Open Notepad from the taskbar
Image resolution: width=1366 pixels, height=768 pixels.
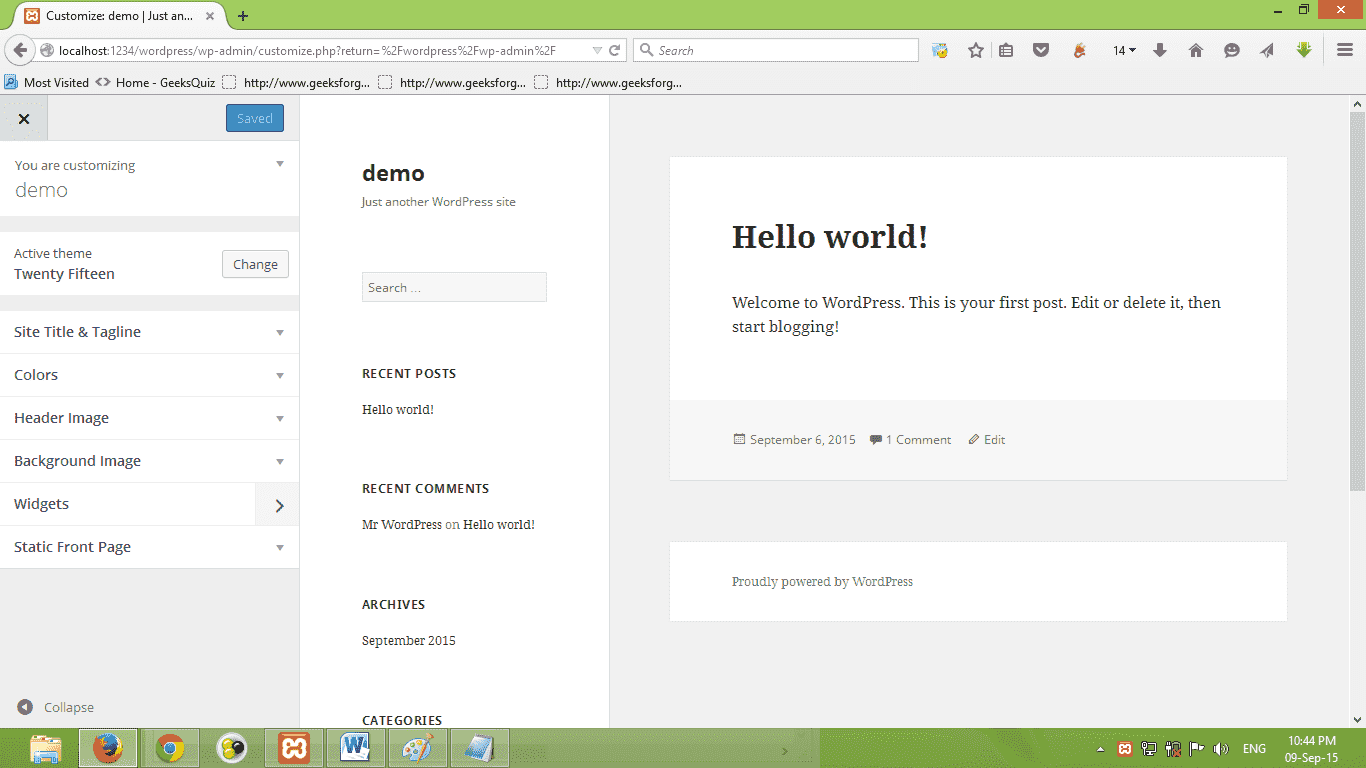tap(480, 748)
